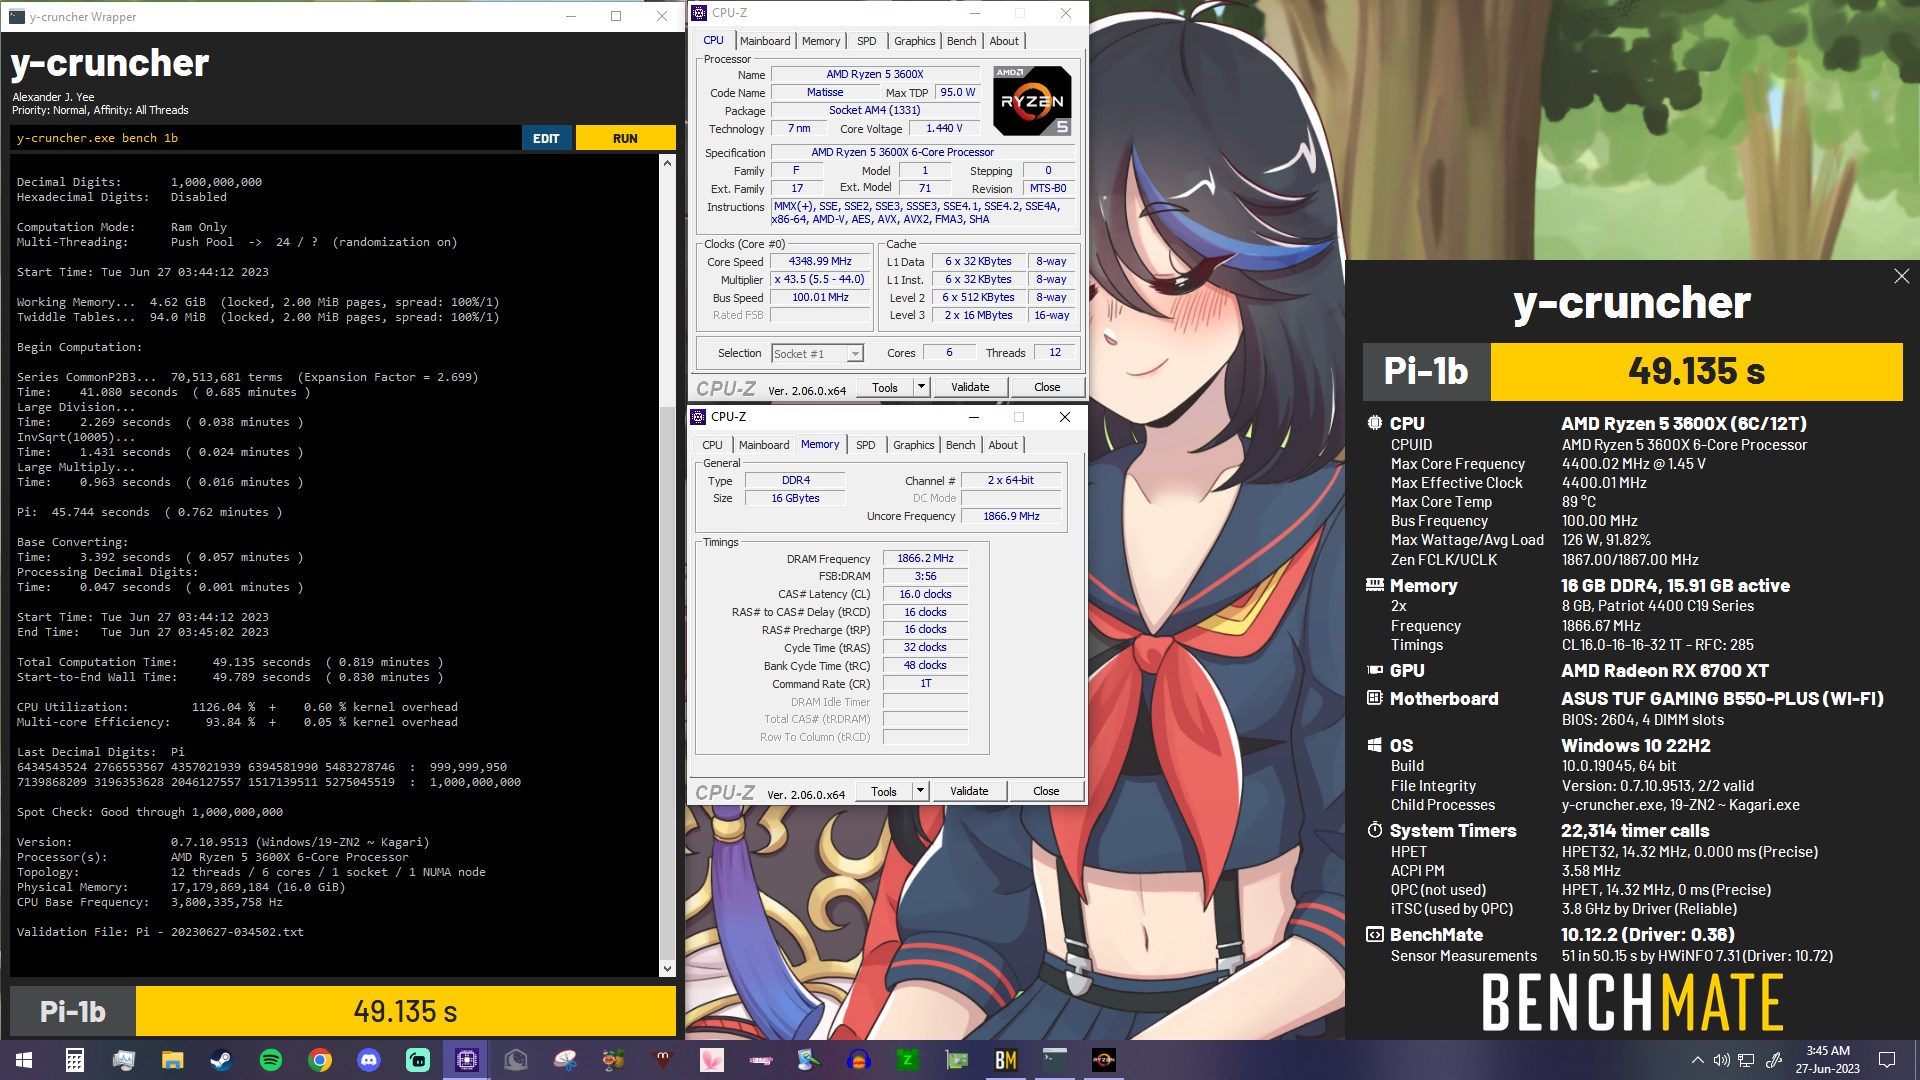Image resolution: width=1920 pixels, height=1080 pixels.
Task: Open the headphones taskbar icon
Action: (858, 1060)
